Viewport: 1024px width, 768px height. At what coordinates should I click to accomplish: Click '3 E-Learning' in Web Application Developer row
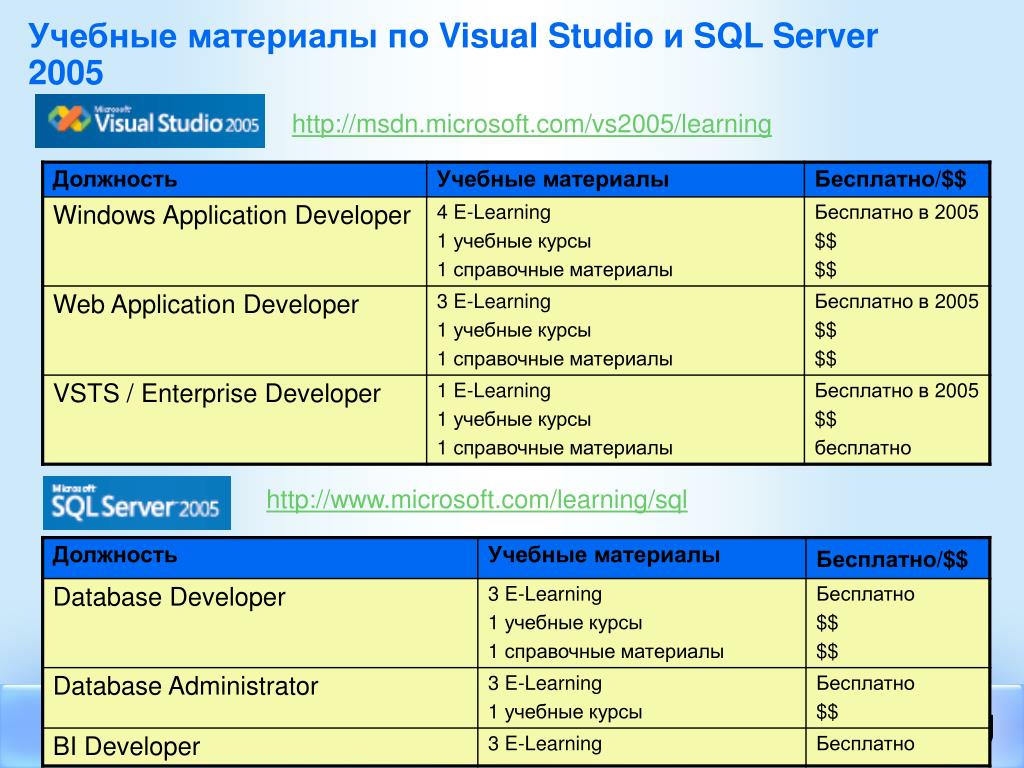(x=494, y=302)
